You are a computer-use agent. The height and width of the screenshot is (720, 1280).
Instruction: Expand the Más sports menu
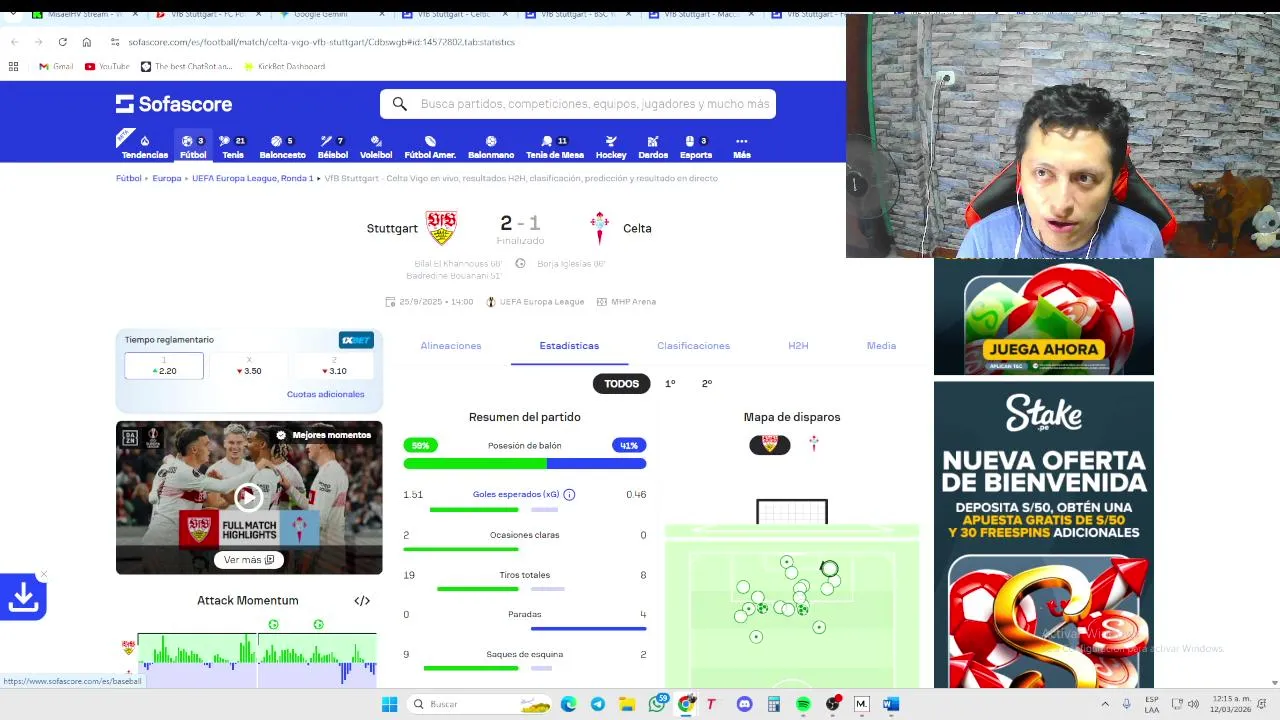click(741, 147)
